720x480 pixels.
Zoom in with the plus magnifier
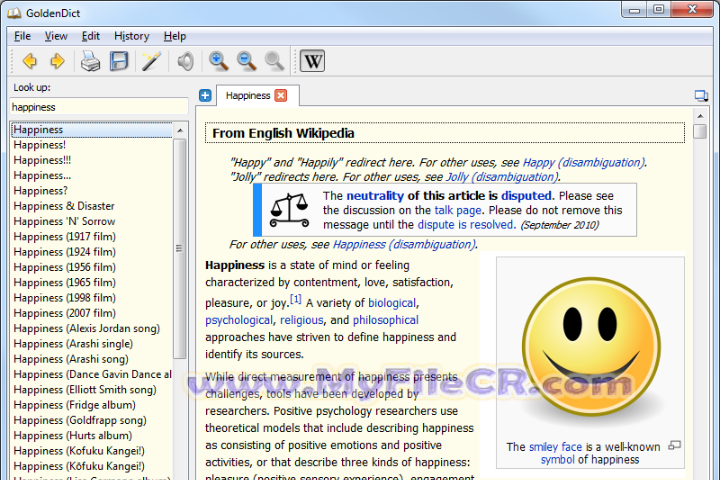(x=218, y=61)
